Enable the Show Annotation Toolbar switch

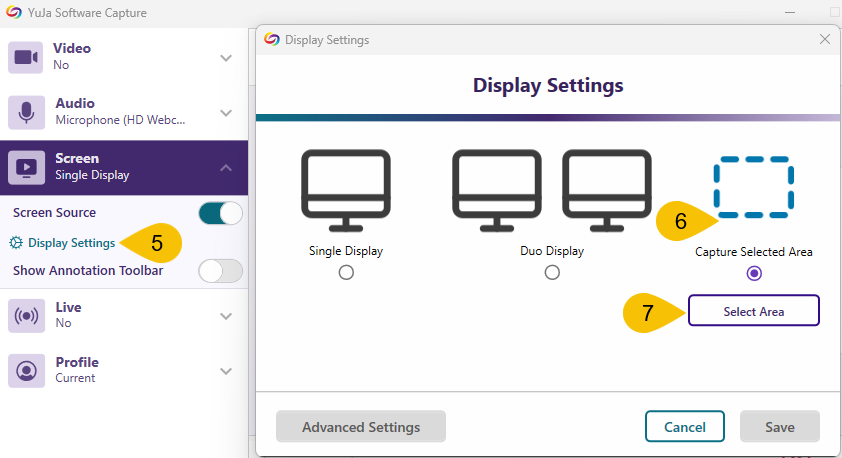[x=221, y=271]
